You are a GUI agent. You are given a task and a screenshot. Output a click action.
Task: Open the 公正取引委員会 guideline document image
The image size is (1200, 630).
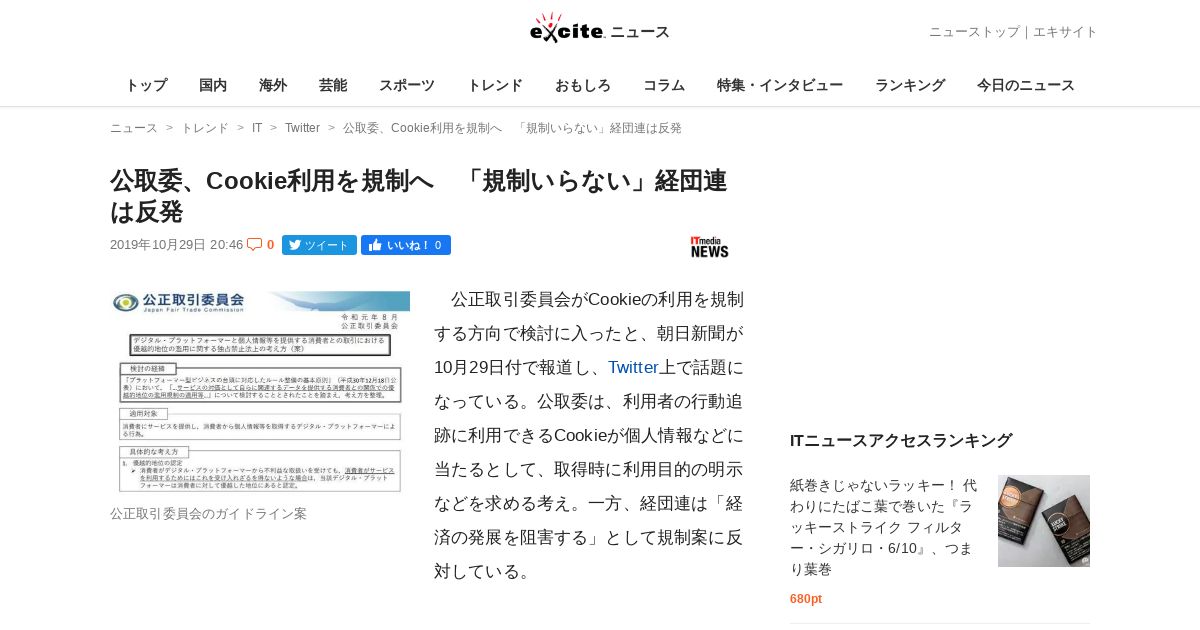260,391
